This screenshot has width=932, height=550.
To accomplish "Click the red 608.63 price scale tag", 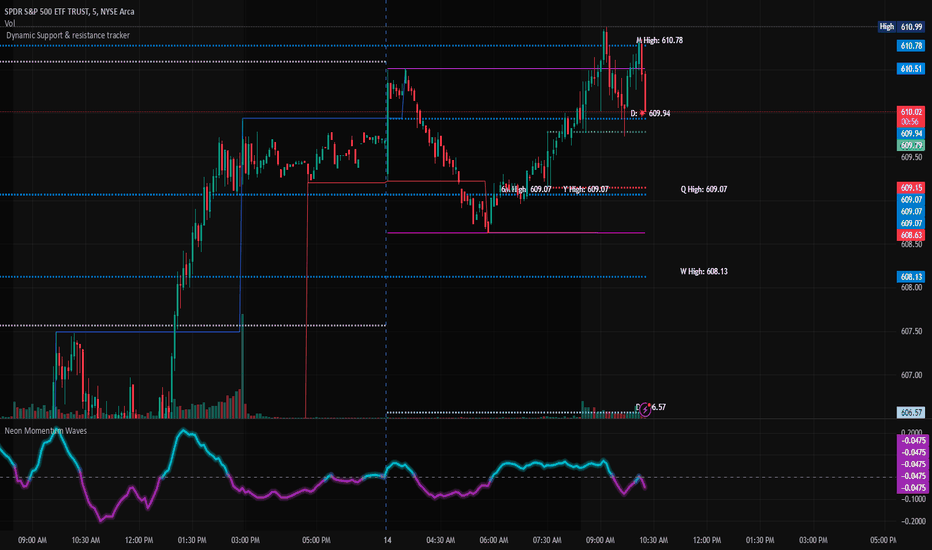I will pos(911,235).
